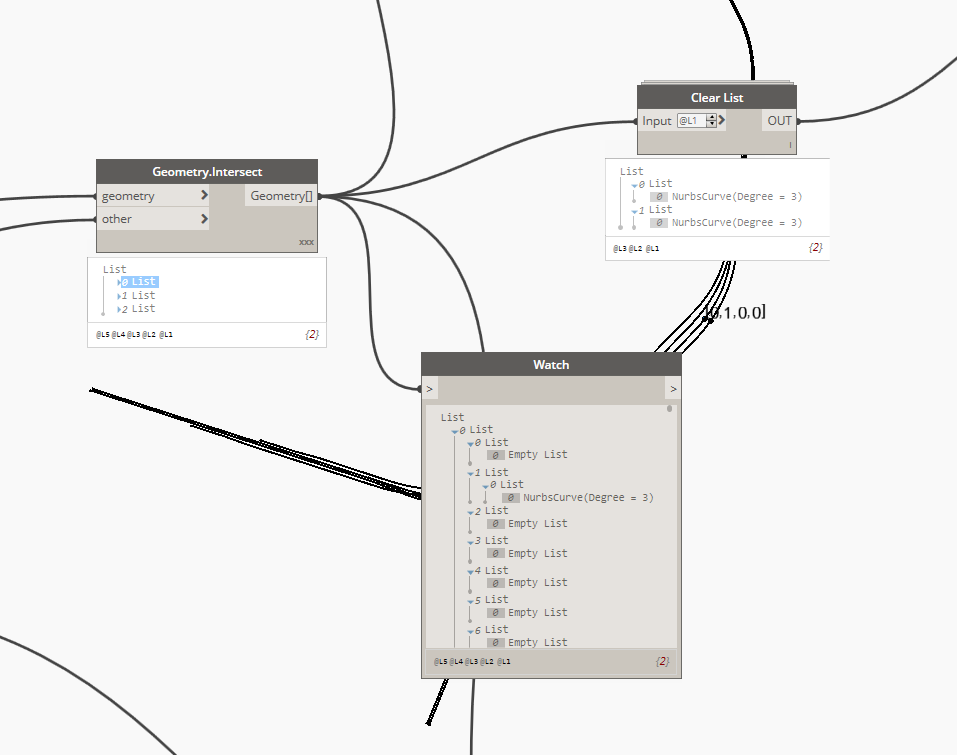
Task: Collapse '0 List' in Clear List preview
Action: [634, 185]
